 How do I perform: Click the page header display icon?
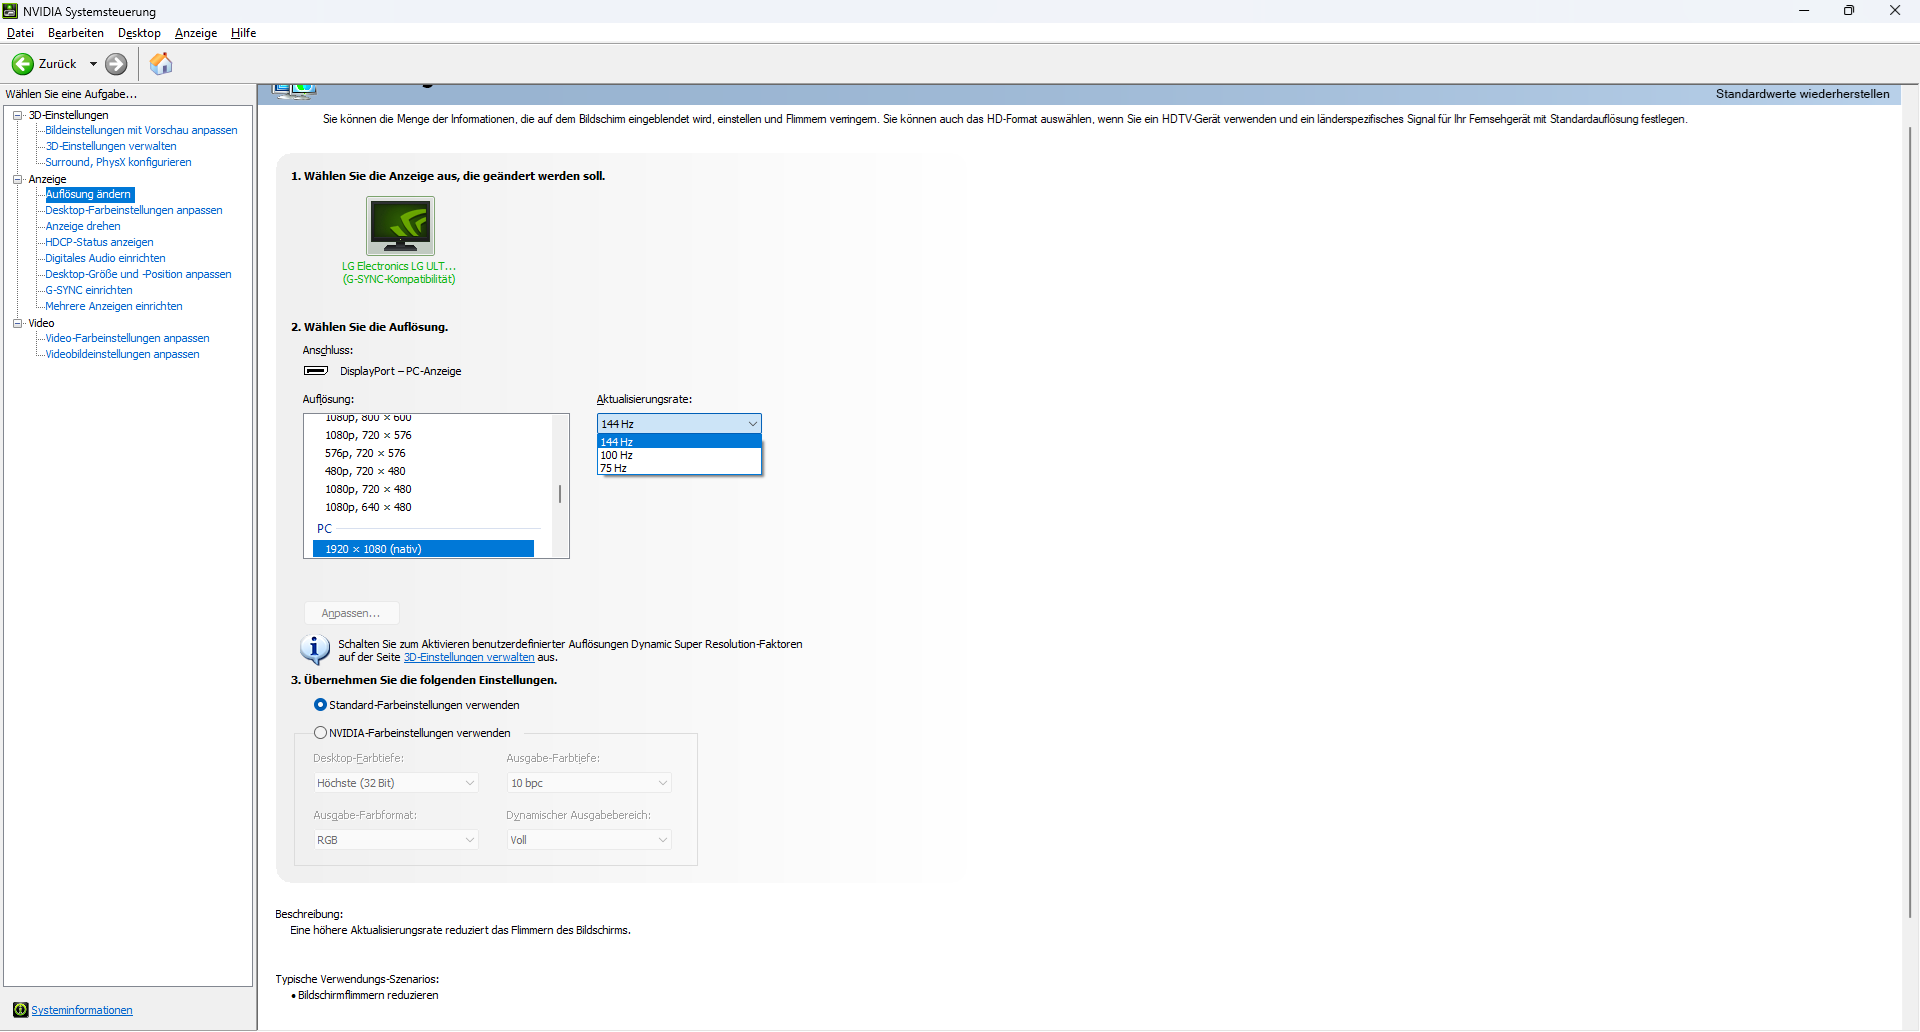pyautogui.click(x=295, y=91)
